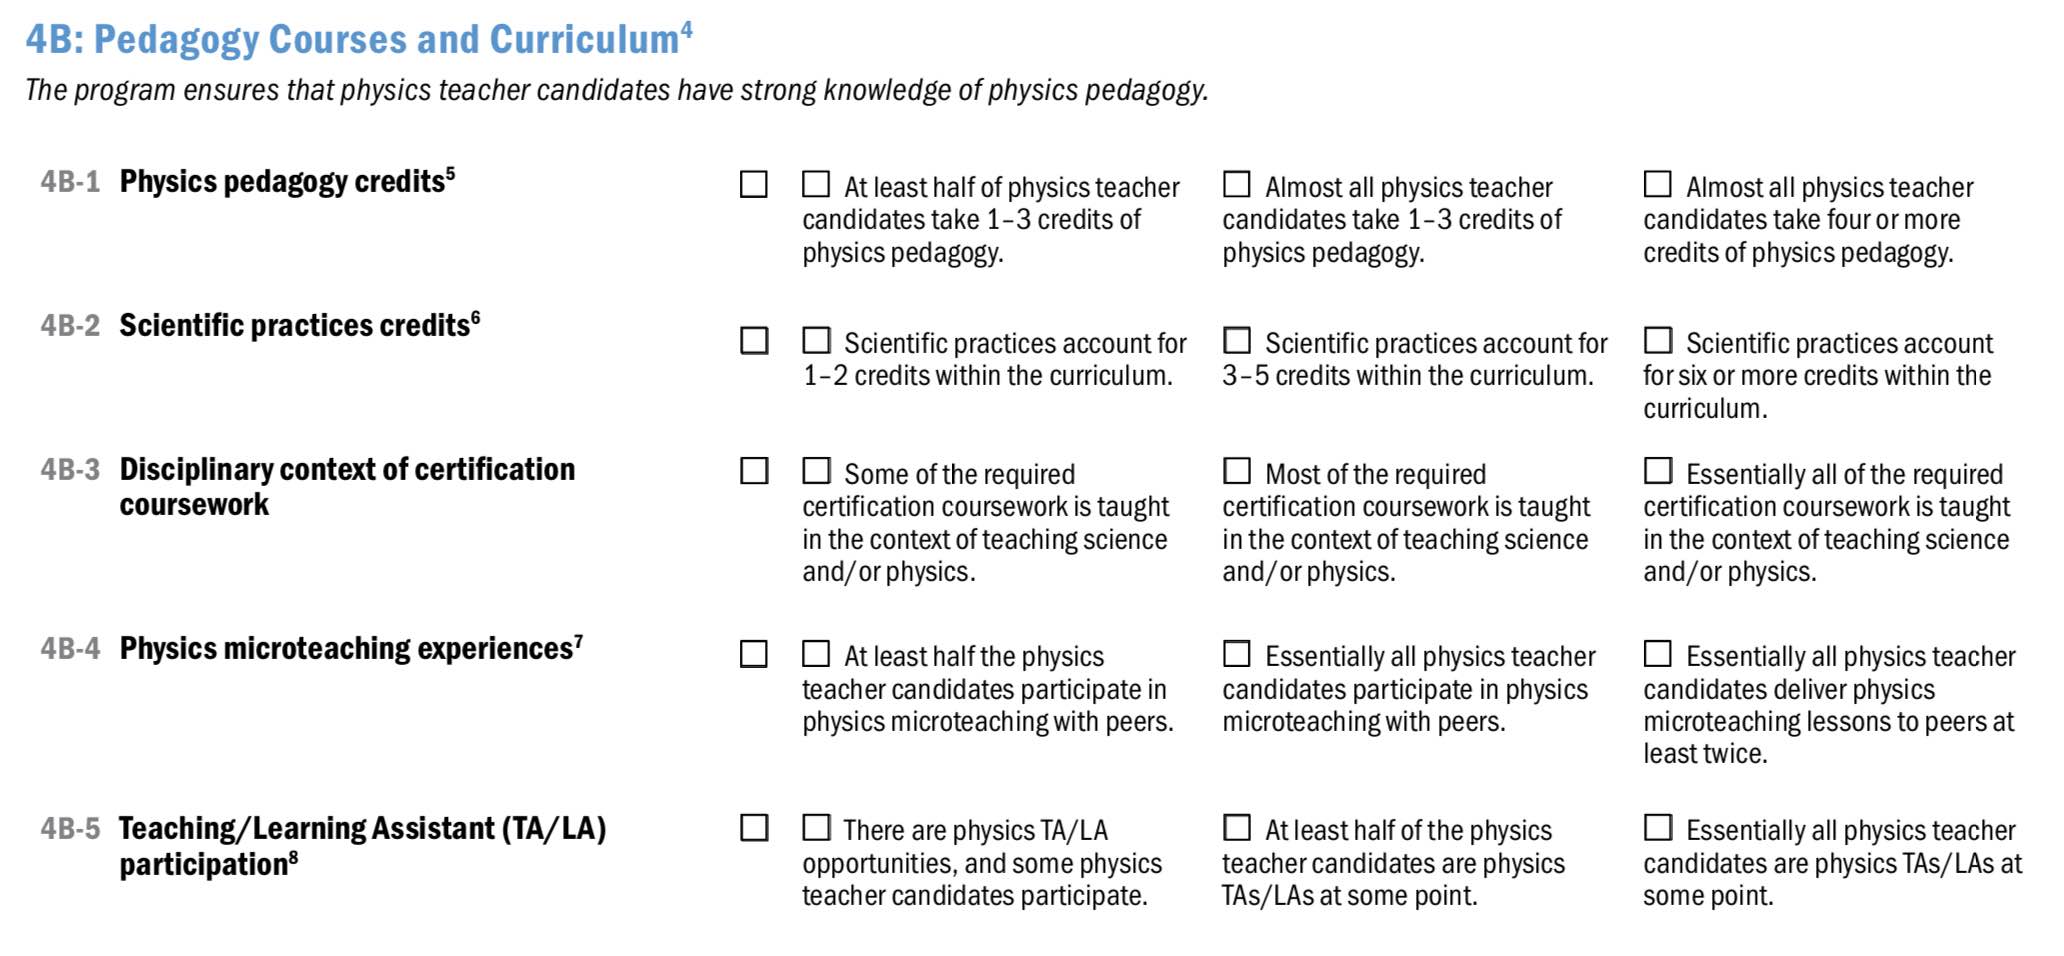Check the standalone box for Scientific practices credits
Image resolution: width=2064 pixels, height=956 pixels.
[754, 341]
